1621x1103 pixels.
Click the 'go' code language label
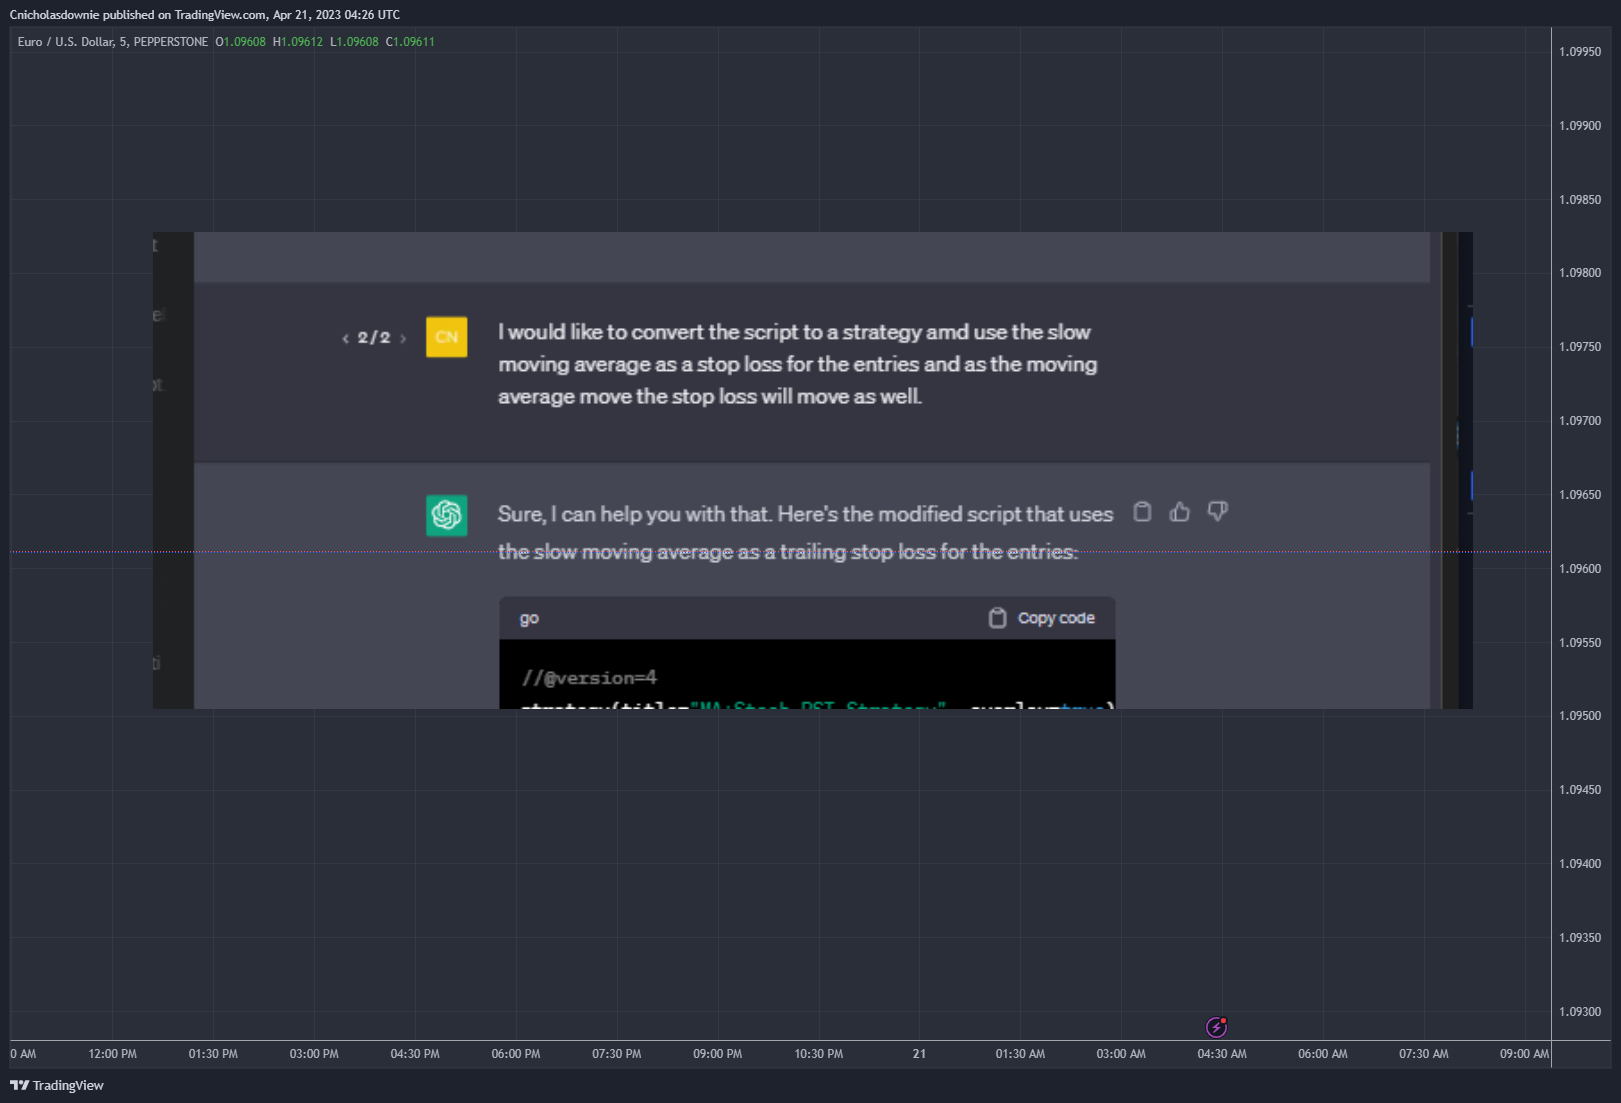coord(529,618)
